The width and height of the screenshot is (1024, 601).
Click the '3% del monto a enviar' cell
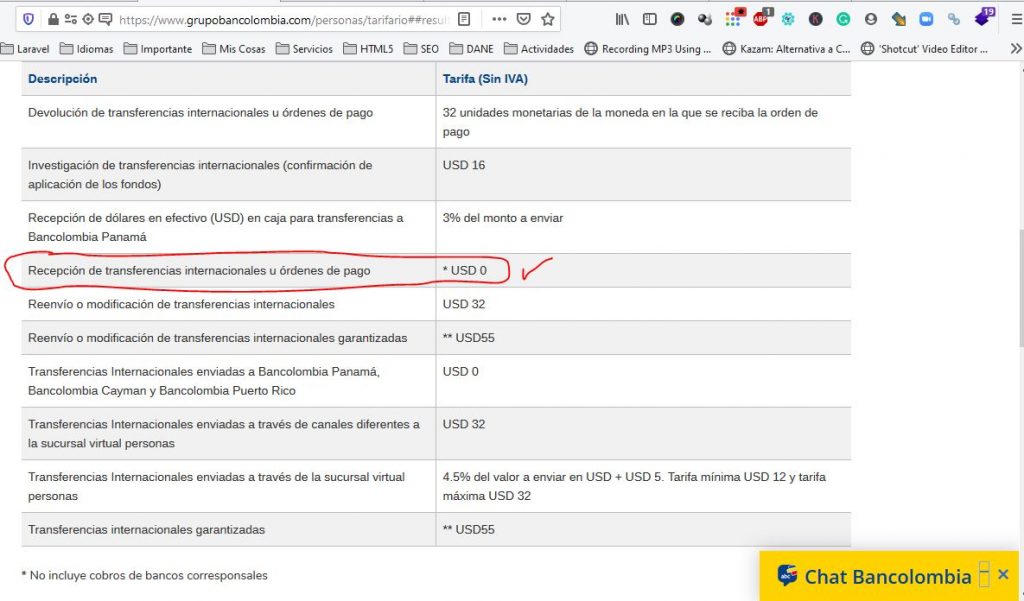click(x=503, y=218)
